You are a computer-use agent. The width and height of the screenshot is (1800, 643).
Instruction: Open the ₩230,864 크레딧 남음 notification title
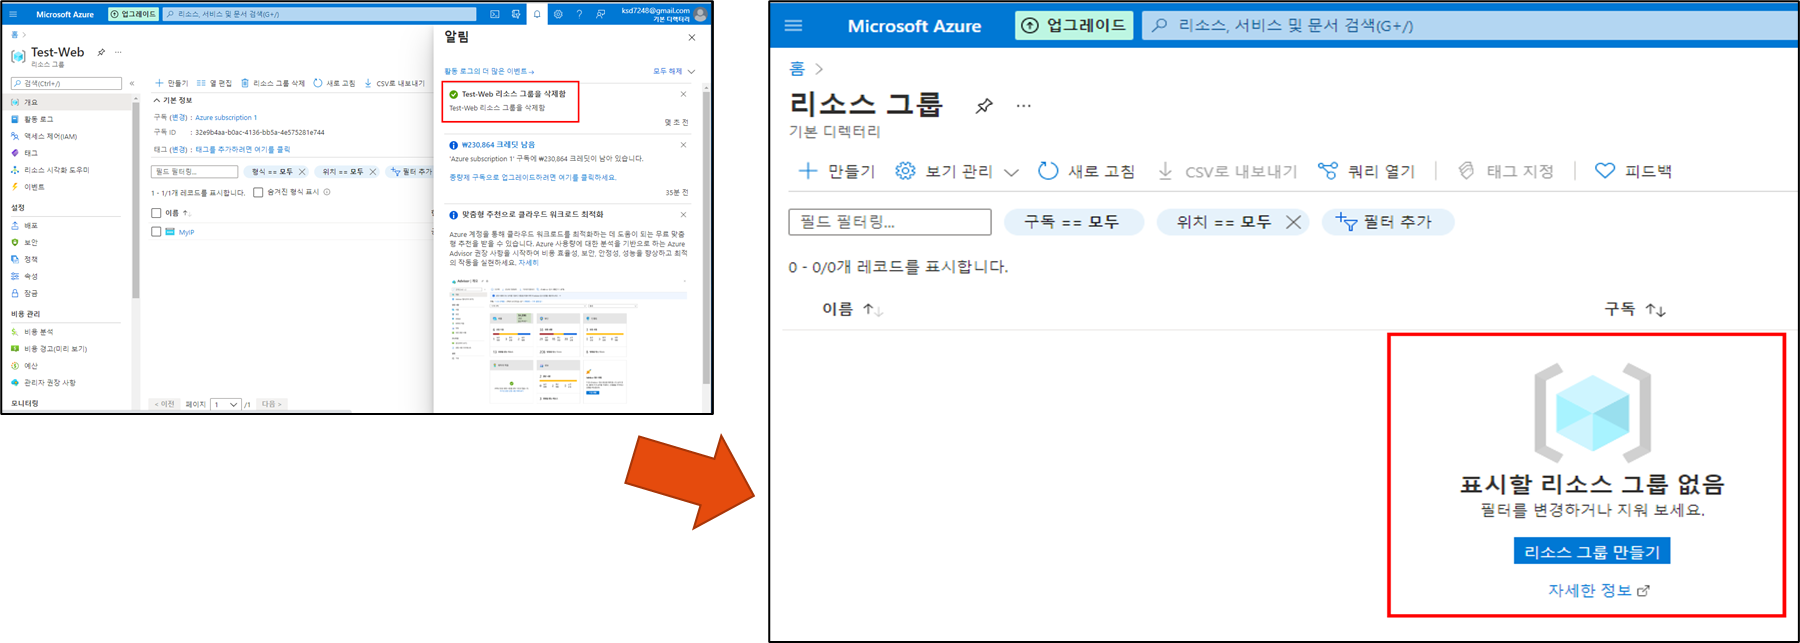tap(498, 145)
